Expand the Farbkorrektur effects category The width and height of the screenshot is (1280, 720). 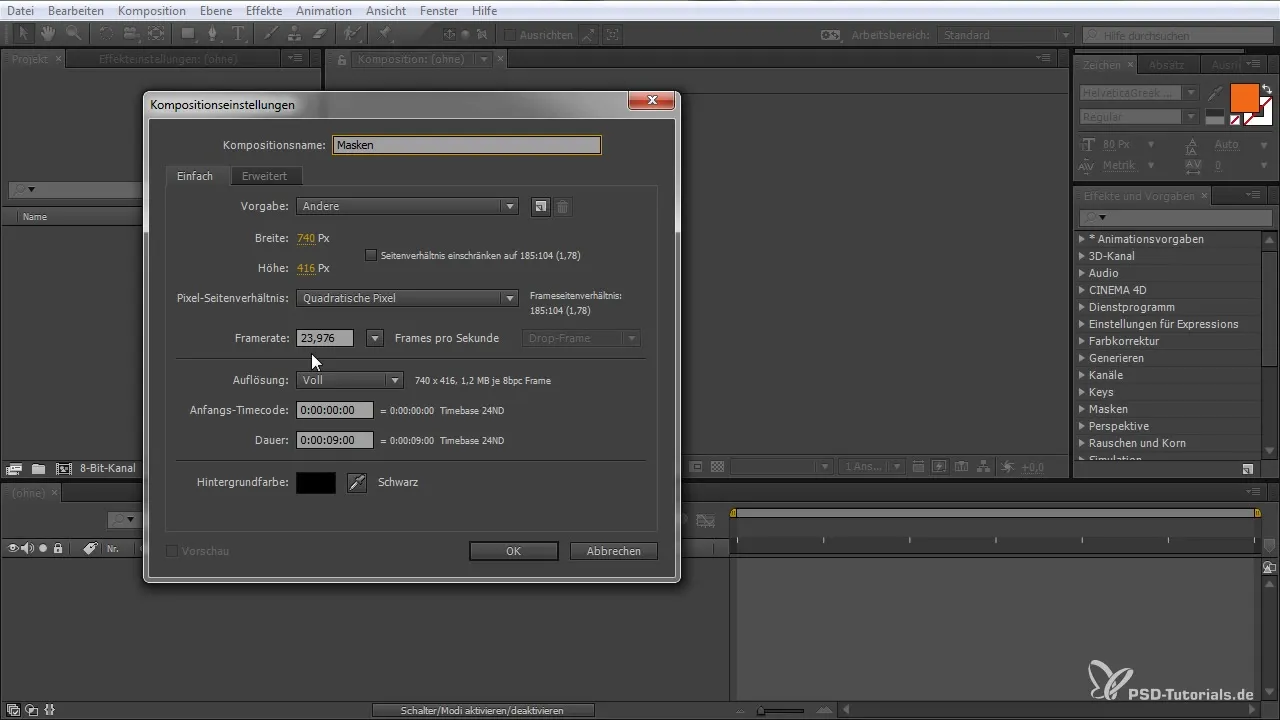[1082, 341]
